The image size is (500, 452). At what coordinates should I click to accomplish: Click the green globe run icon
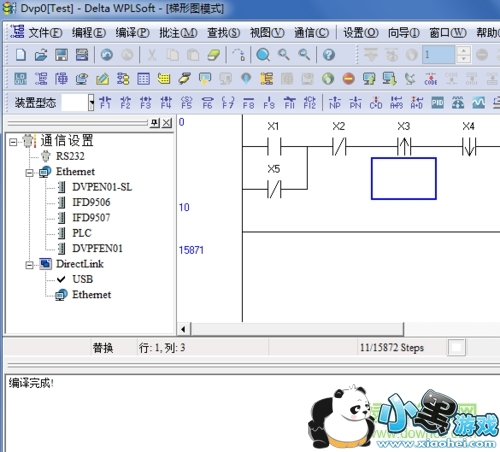[x=328, y=79]
